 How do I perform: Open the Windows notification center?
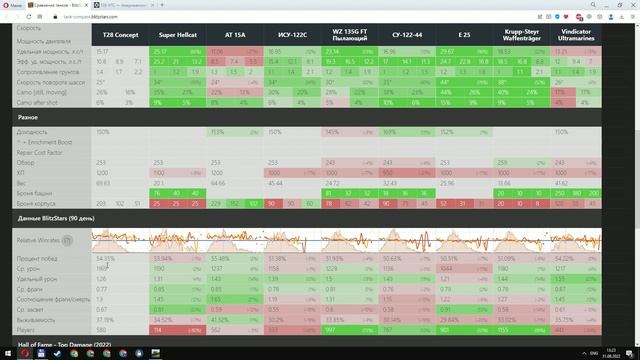coord(630,353)
